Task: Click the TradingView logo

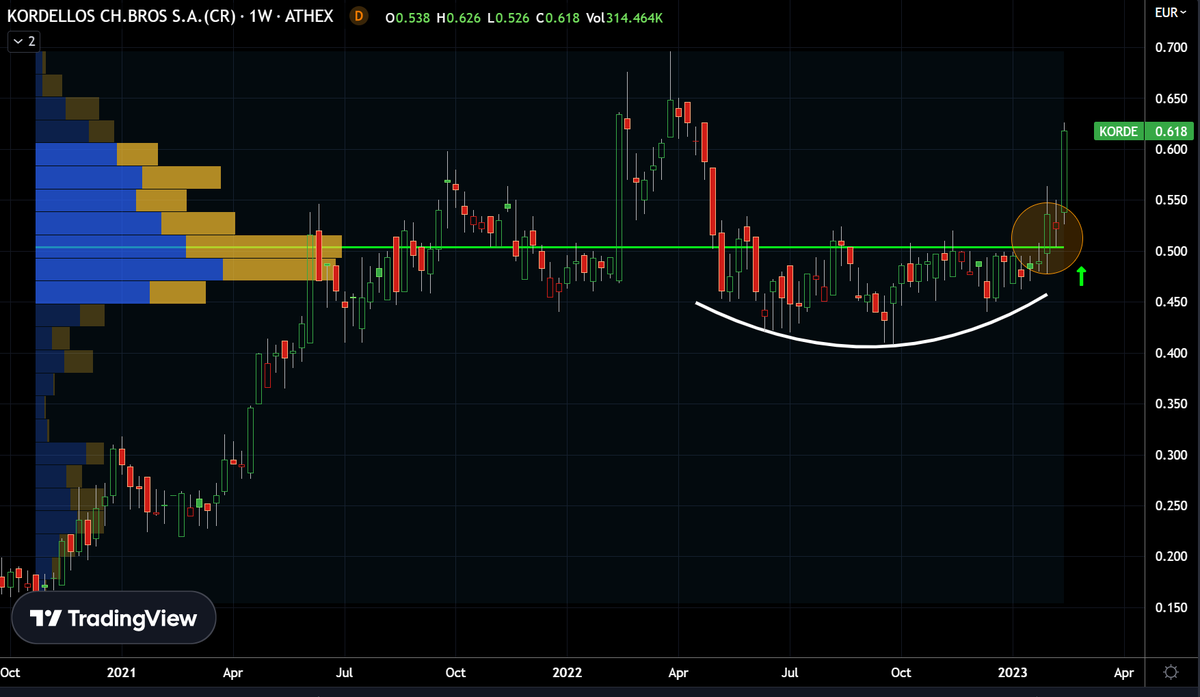Action: point(112,619)
